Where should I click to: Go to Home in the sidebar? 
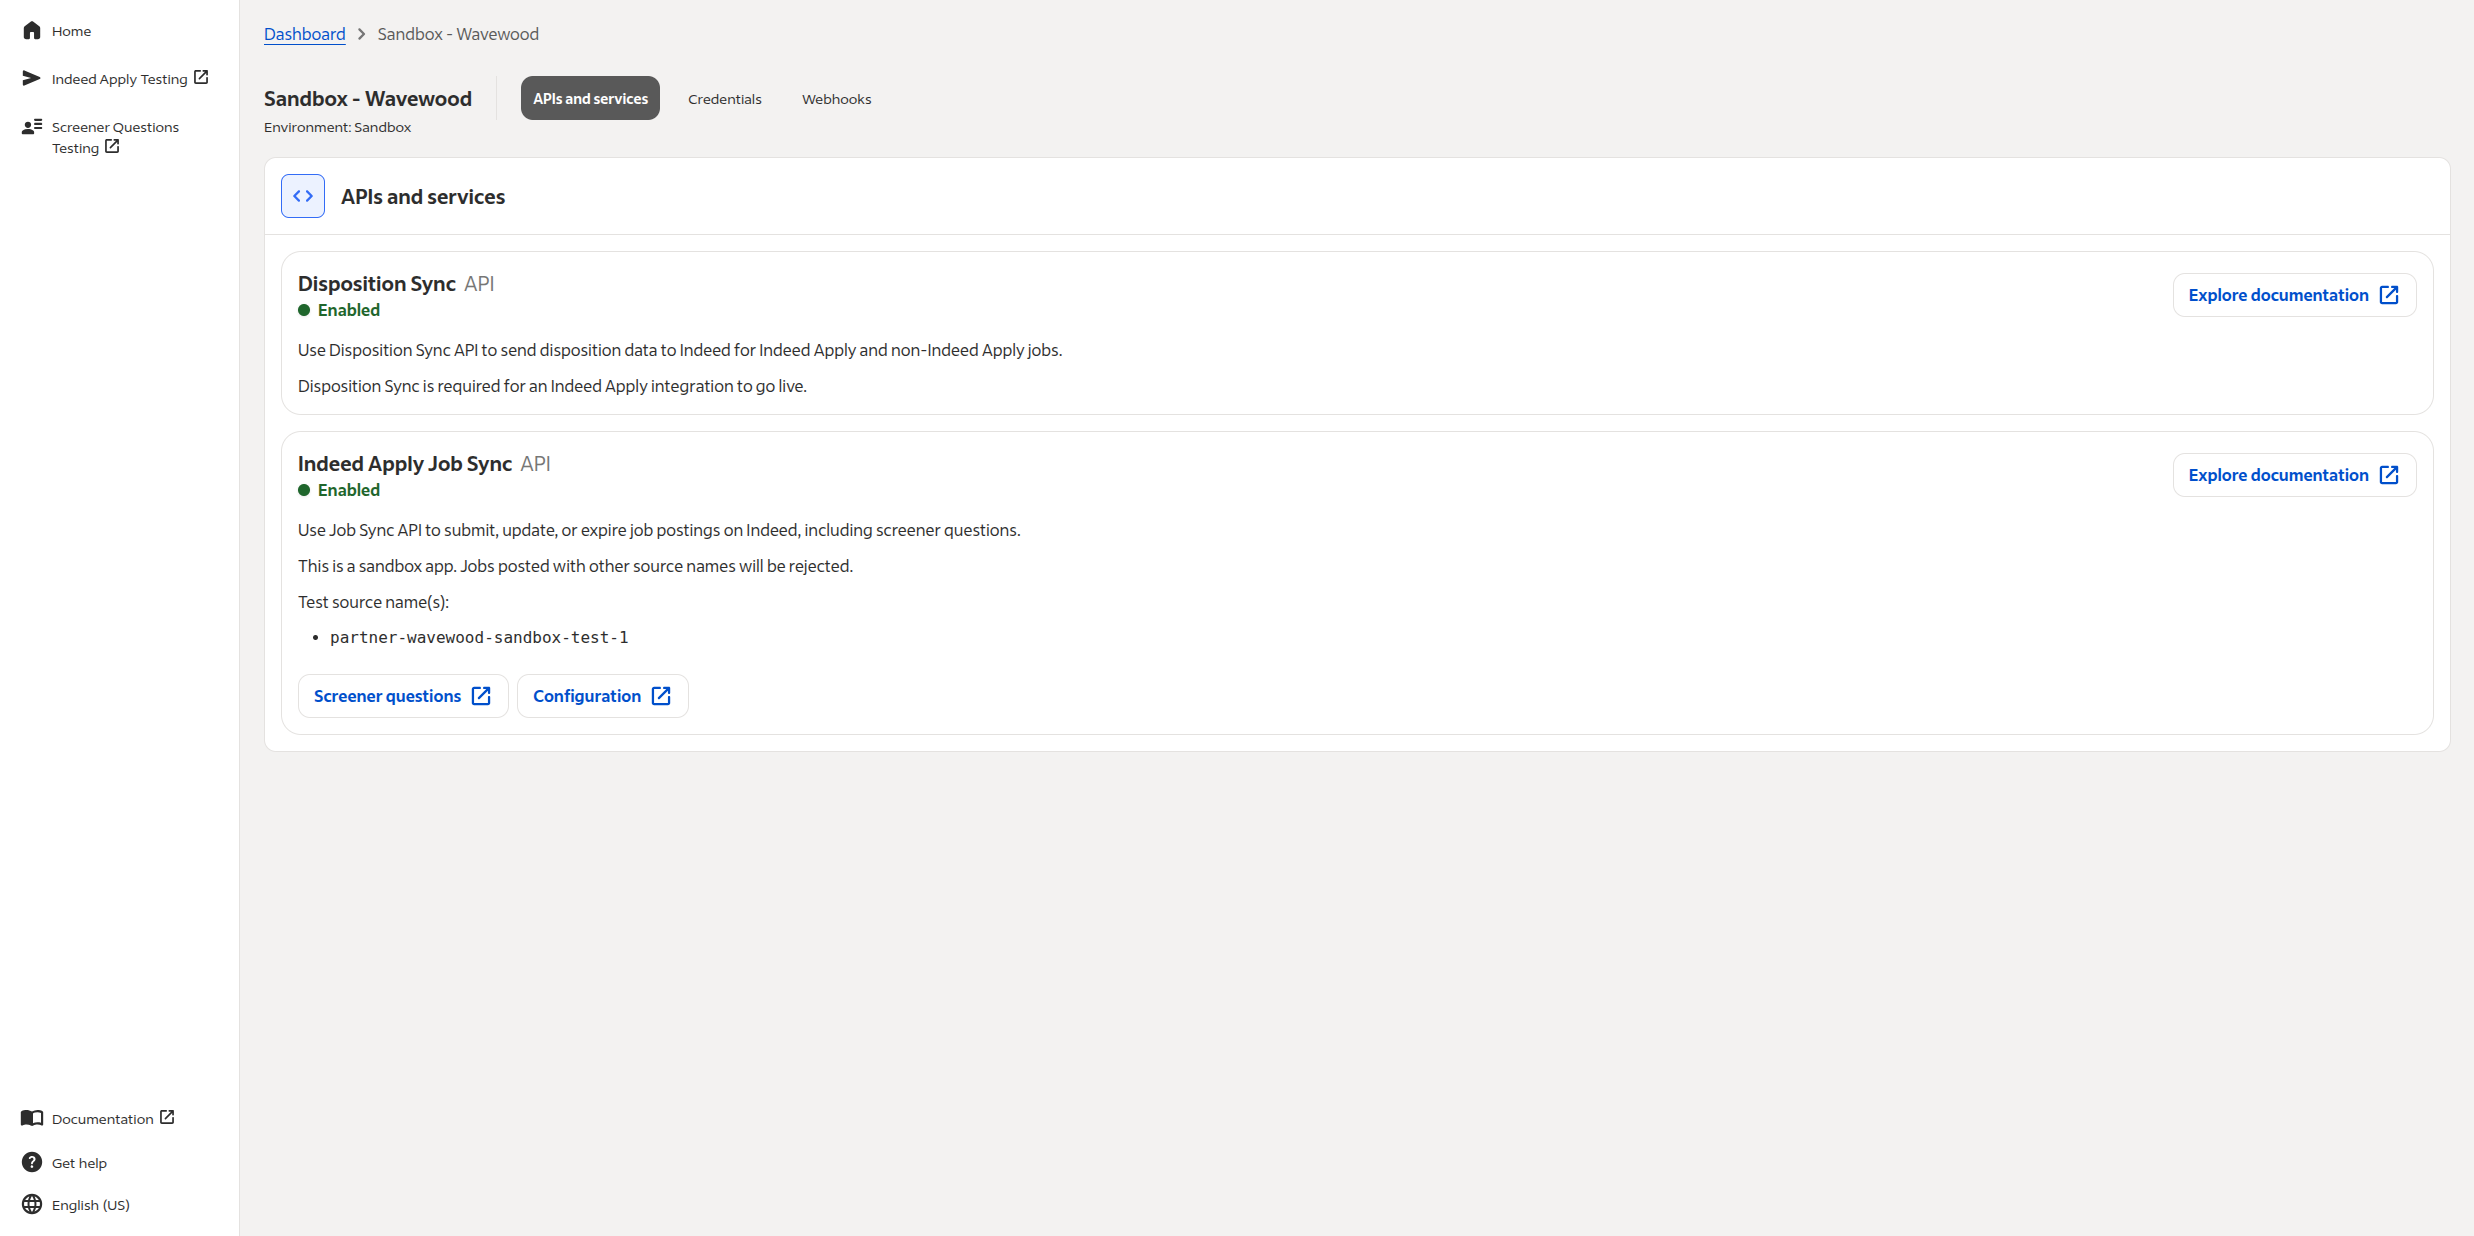[x=71, y=31]
